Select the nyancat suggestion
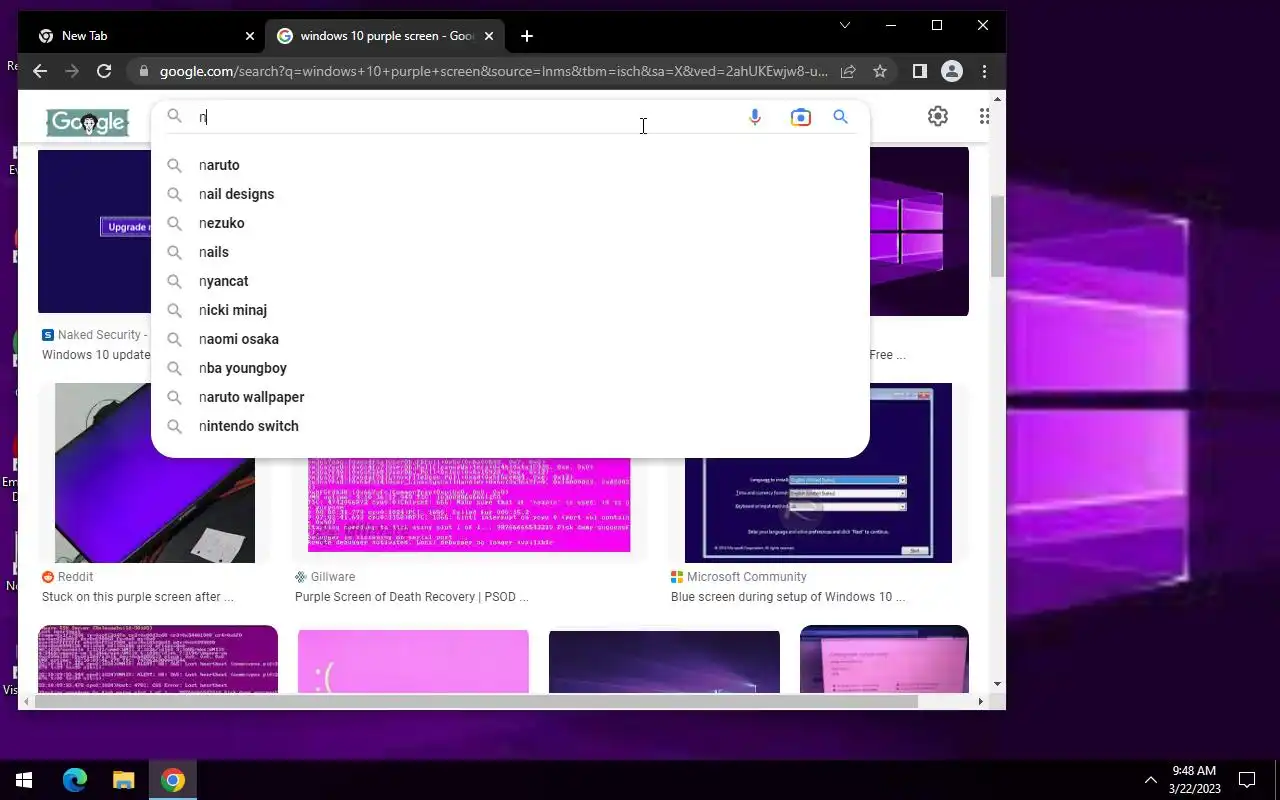This screenshot has height=800, width=1280. point(510,281)
